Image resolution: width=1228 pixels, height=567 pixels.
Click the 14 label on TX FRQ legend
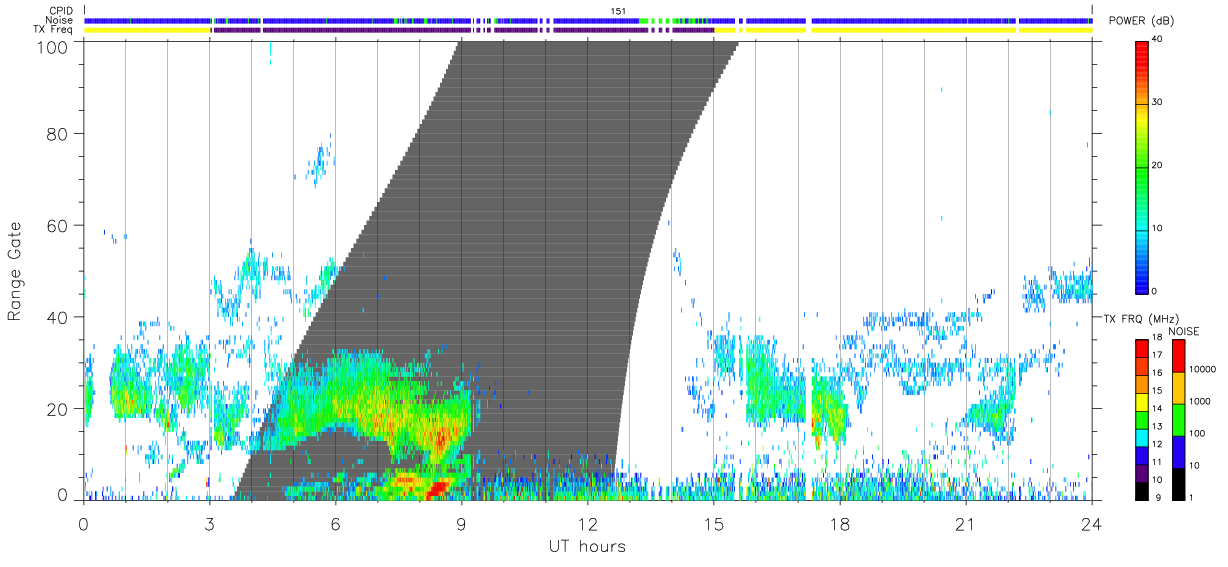coord(1158,408)
